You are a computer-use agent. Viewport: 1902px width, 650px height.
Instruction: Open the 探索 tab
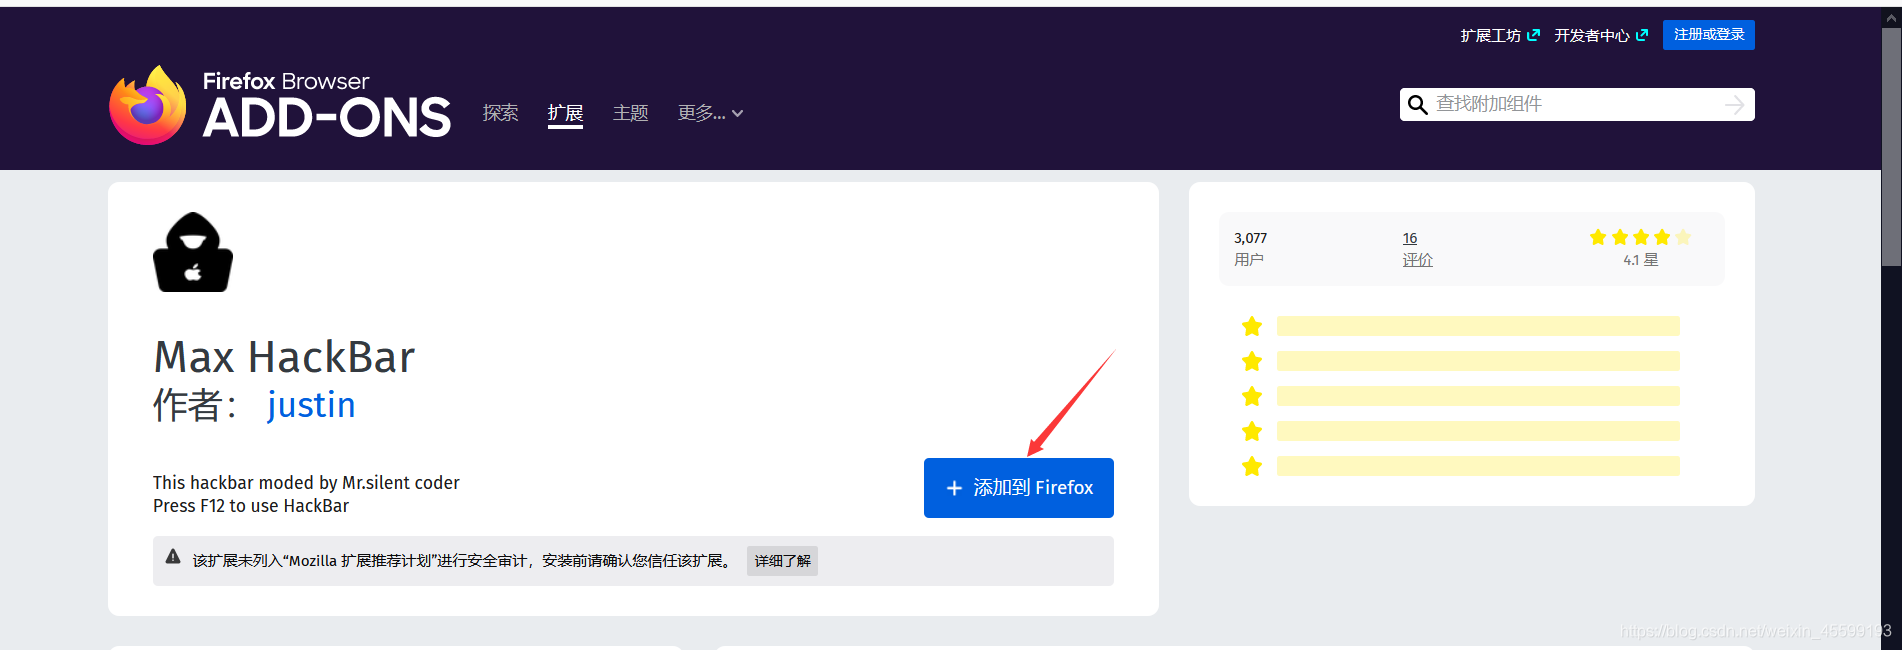pyautogui.click(x=500, y=113)
